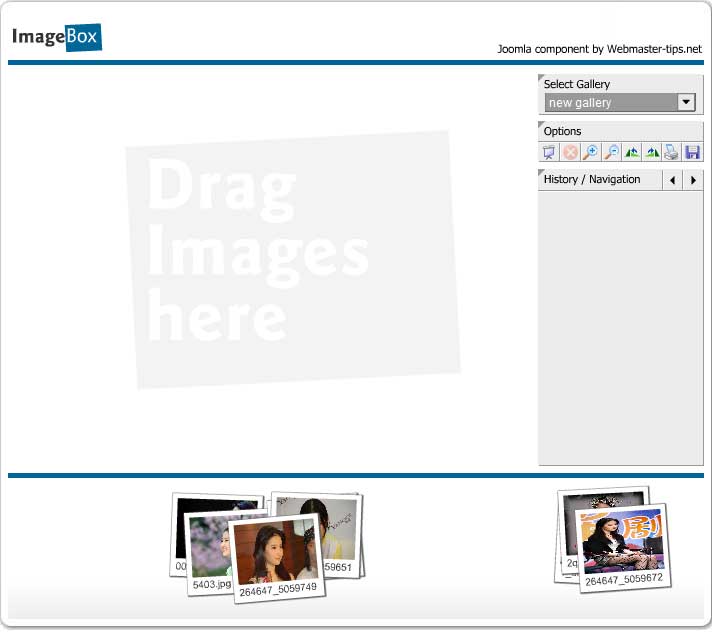This screenshot has height=632, width=712.
Task: Rotate image left using the first green arrow icon
Action: (632, 153)
